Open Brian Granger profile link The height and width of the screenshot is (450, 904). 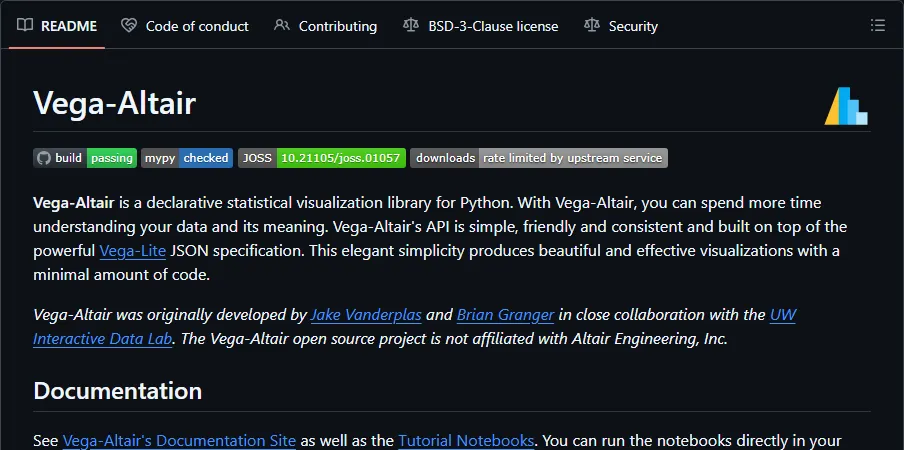(505, 315)
